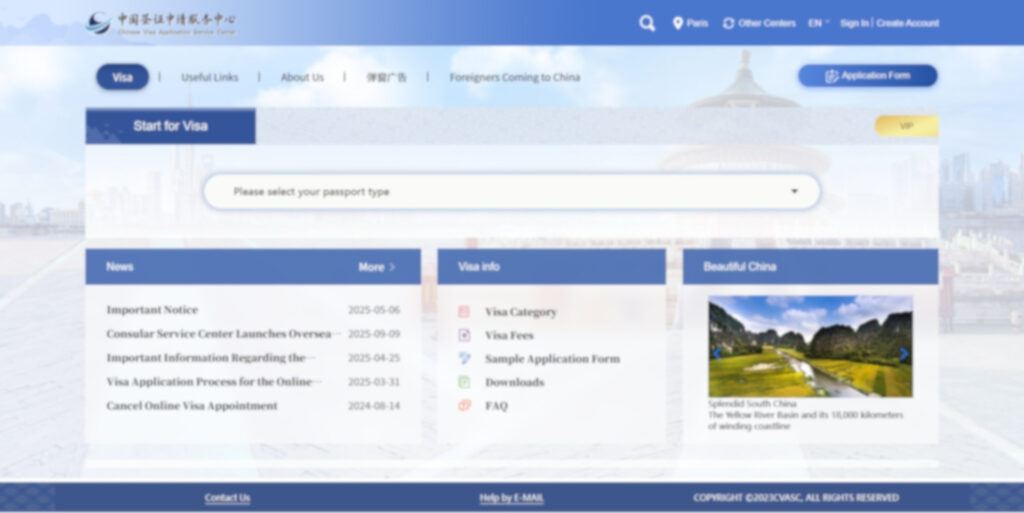Click the Beautiful China panel header
Screen dimensions: 1024x513
810,266
